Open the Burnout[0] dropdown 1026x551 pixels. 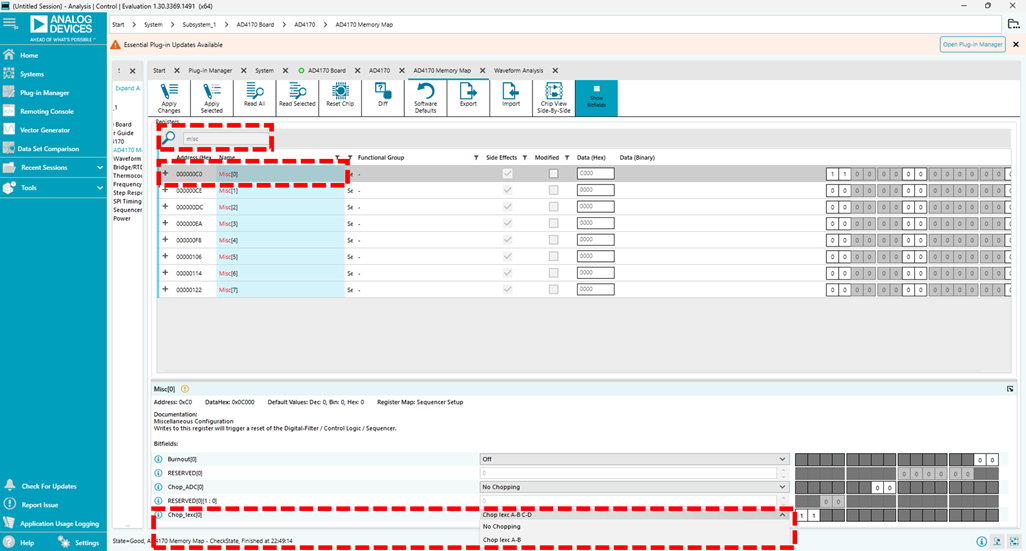tap(634, 459)
